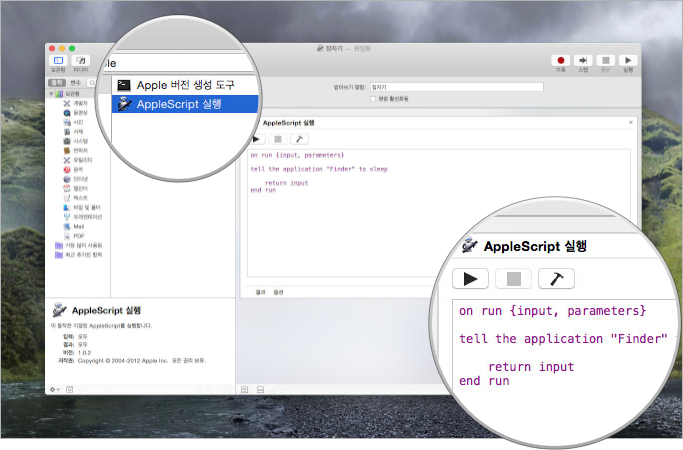This screenshot has width=683, height=450.
Task: Click the 'tell the application "Finder" to sleep' line
Action: (x=319, y=169)
